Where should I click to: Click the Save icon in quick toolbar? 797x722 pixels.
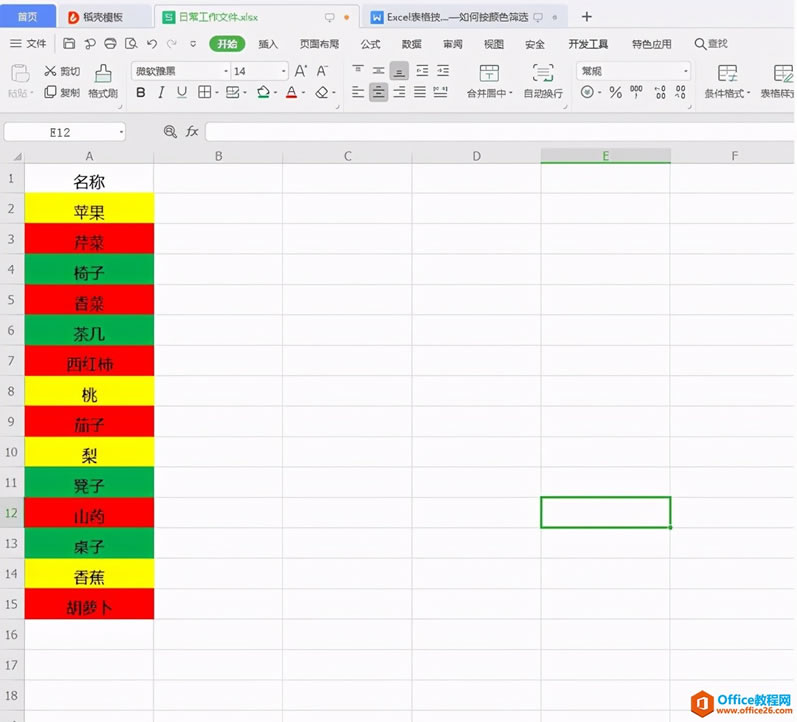click(x=69, y=44)
